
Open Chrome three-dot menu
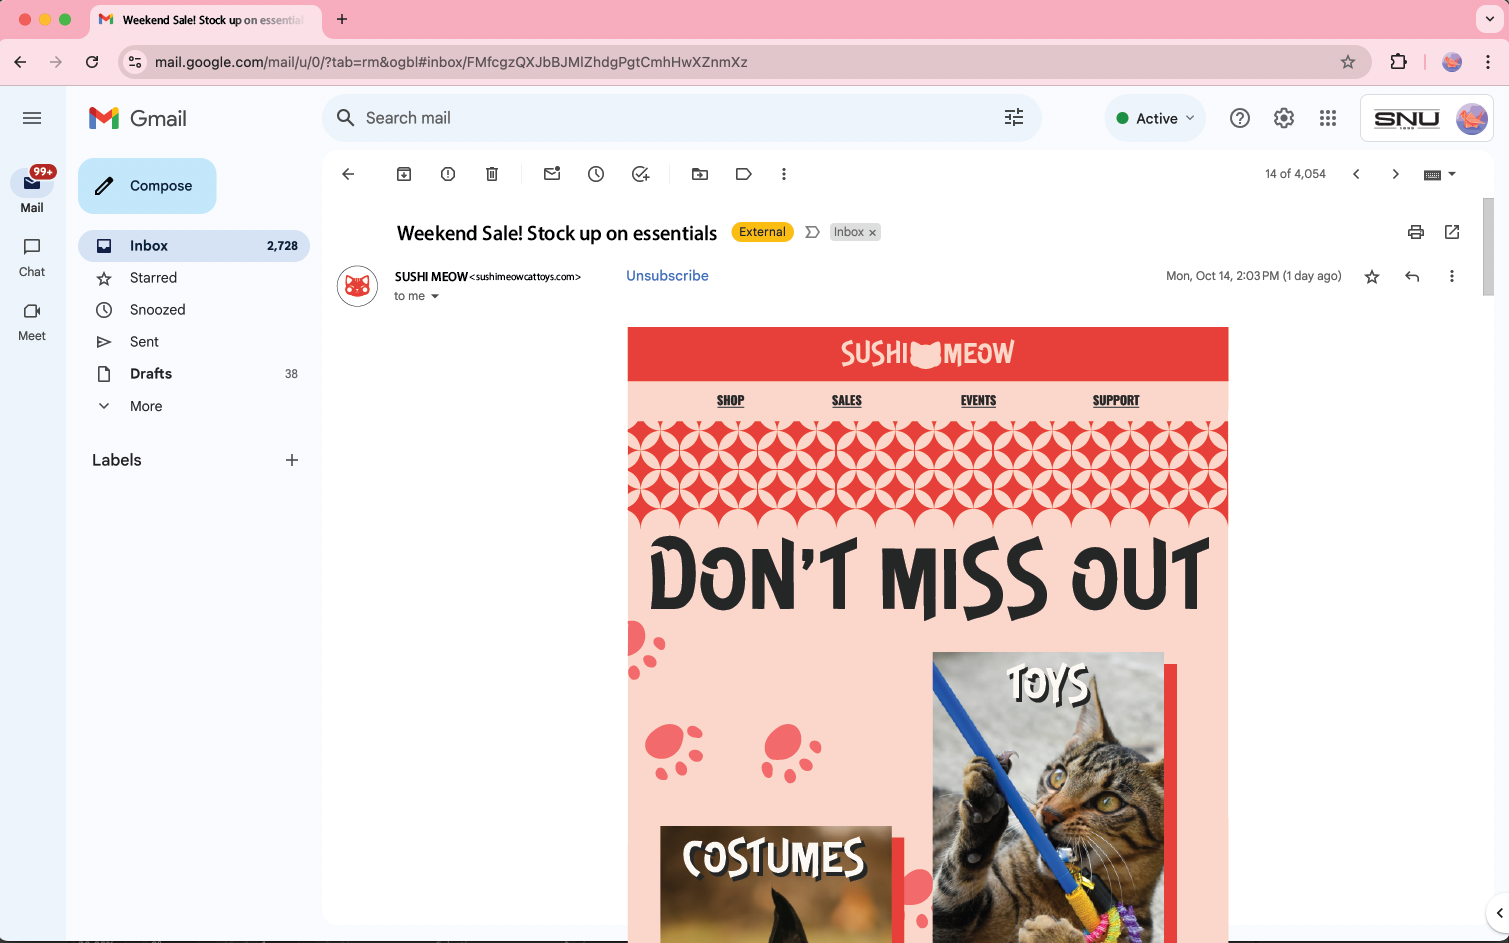click(1488, 62)
